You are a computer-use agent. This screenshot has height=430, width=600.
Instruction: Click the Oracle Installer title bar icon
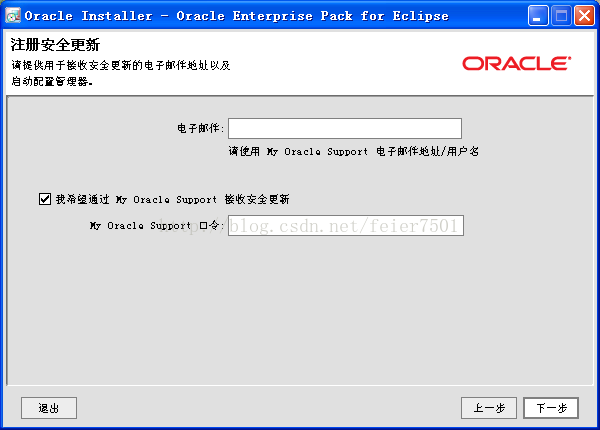point(13,16)
